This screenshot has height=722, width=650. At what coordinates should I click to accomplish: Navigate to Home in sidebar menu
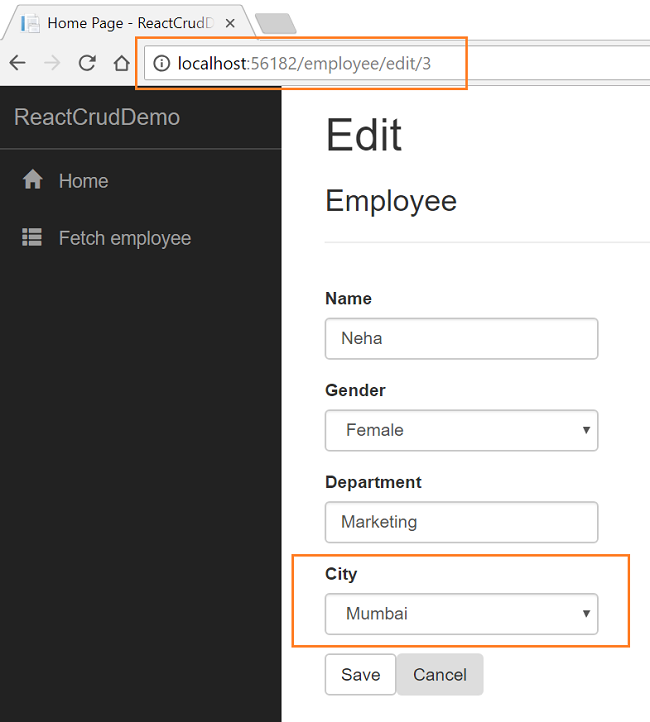pos(83,181)
